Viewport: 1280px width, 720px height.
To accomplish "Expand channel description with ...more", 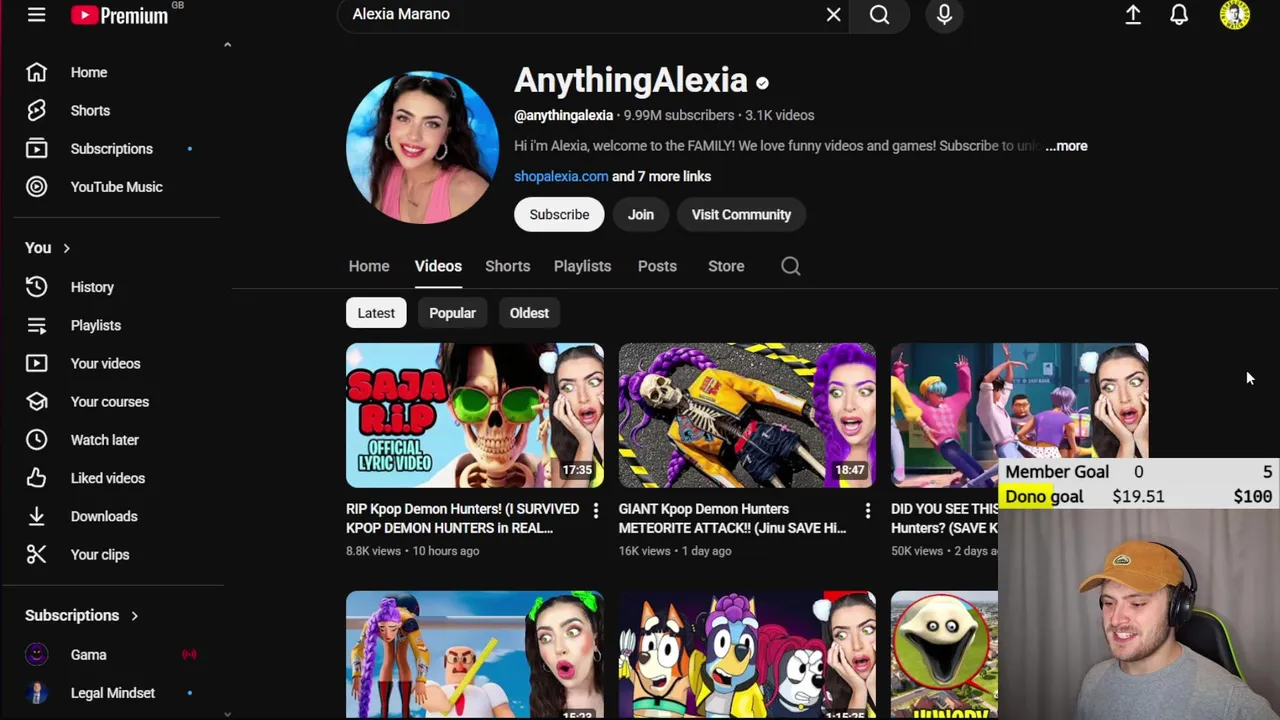I will tap(1066, 146).
